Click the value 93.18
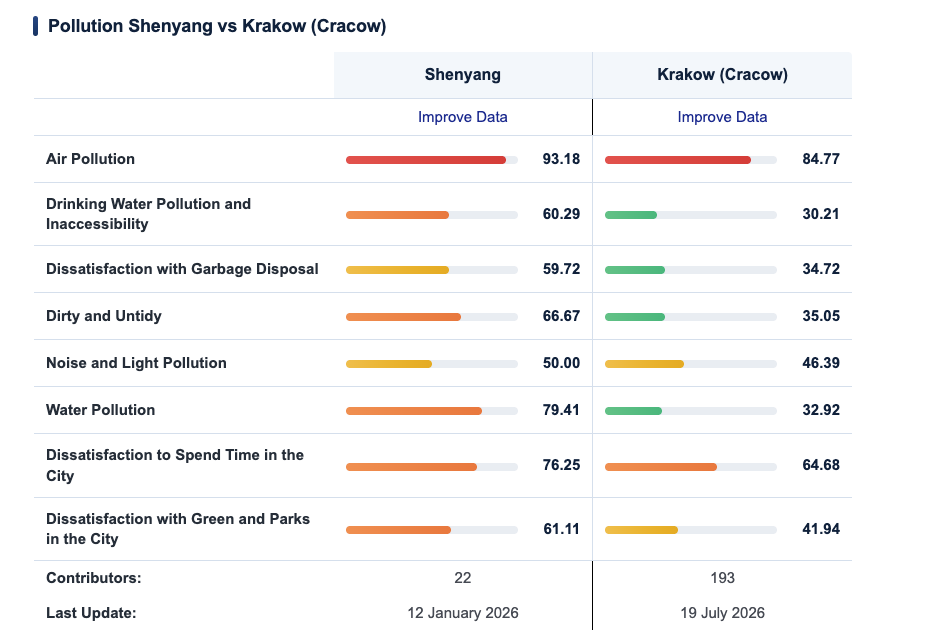 coord(561,159)
